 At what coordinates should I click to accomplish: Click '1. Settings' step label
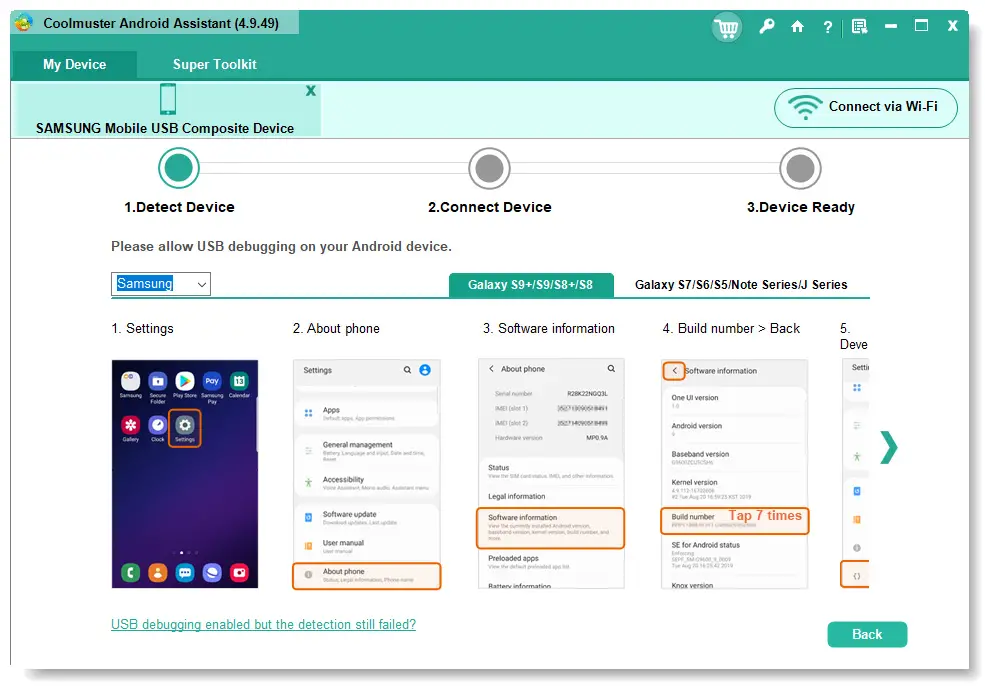click(143, 329)
